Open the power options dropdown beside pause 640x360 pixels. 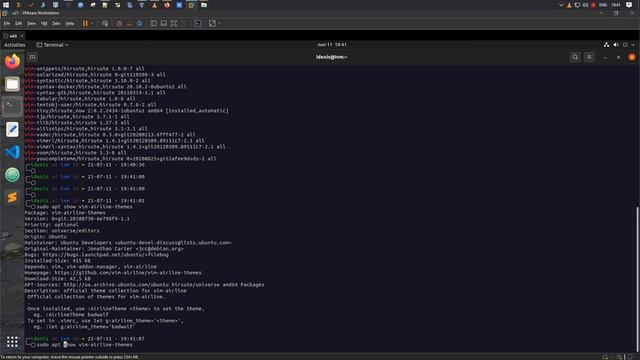click(x=92, y=24)
